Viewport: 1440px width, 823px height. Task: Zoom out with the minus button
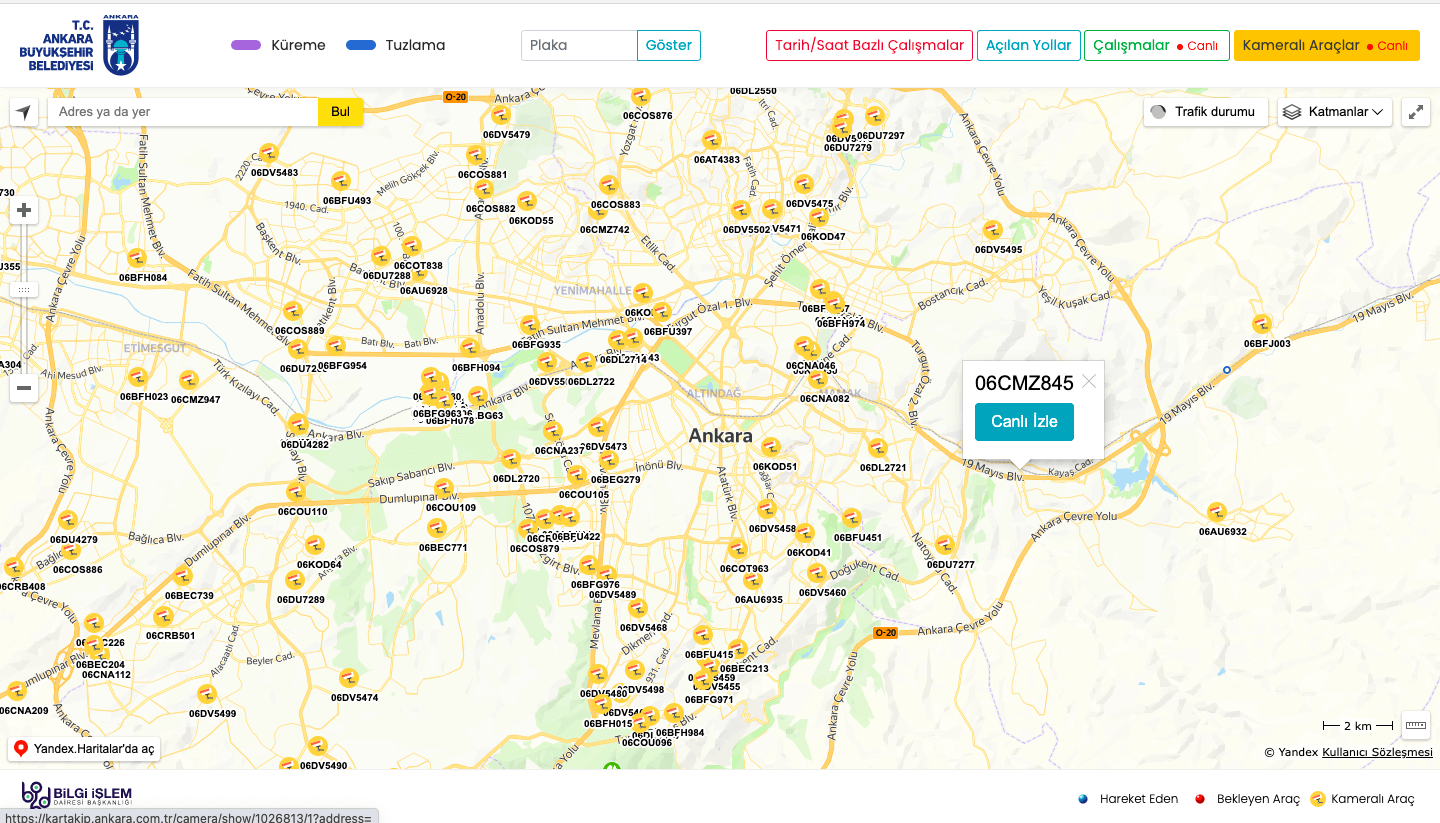pos(24,388)
